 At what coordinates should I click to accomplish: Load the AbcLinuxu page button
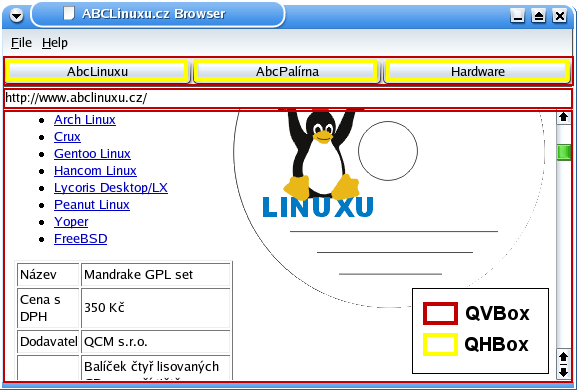pos(97,71)
